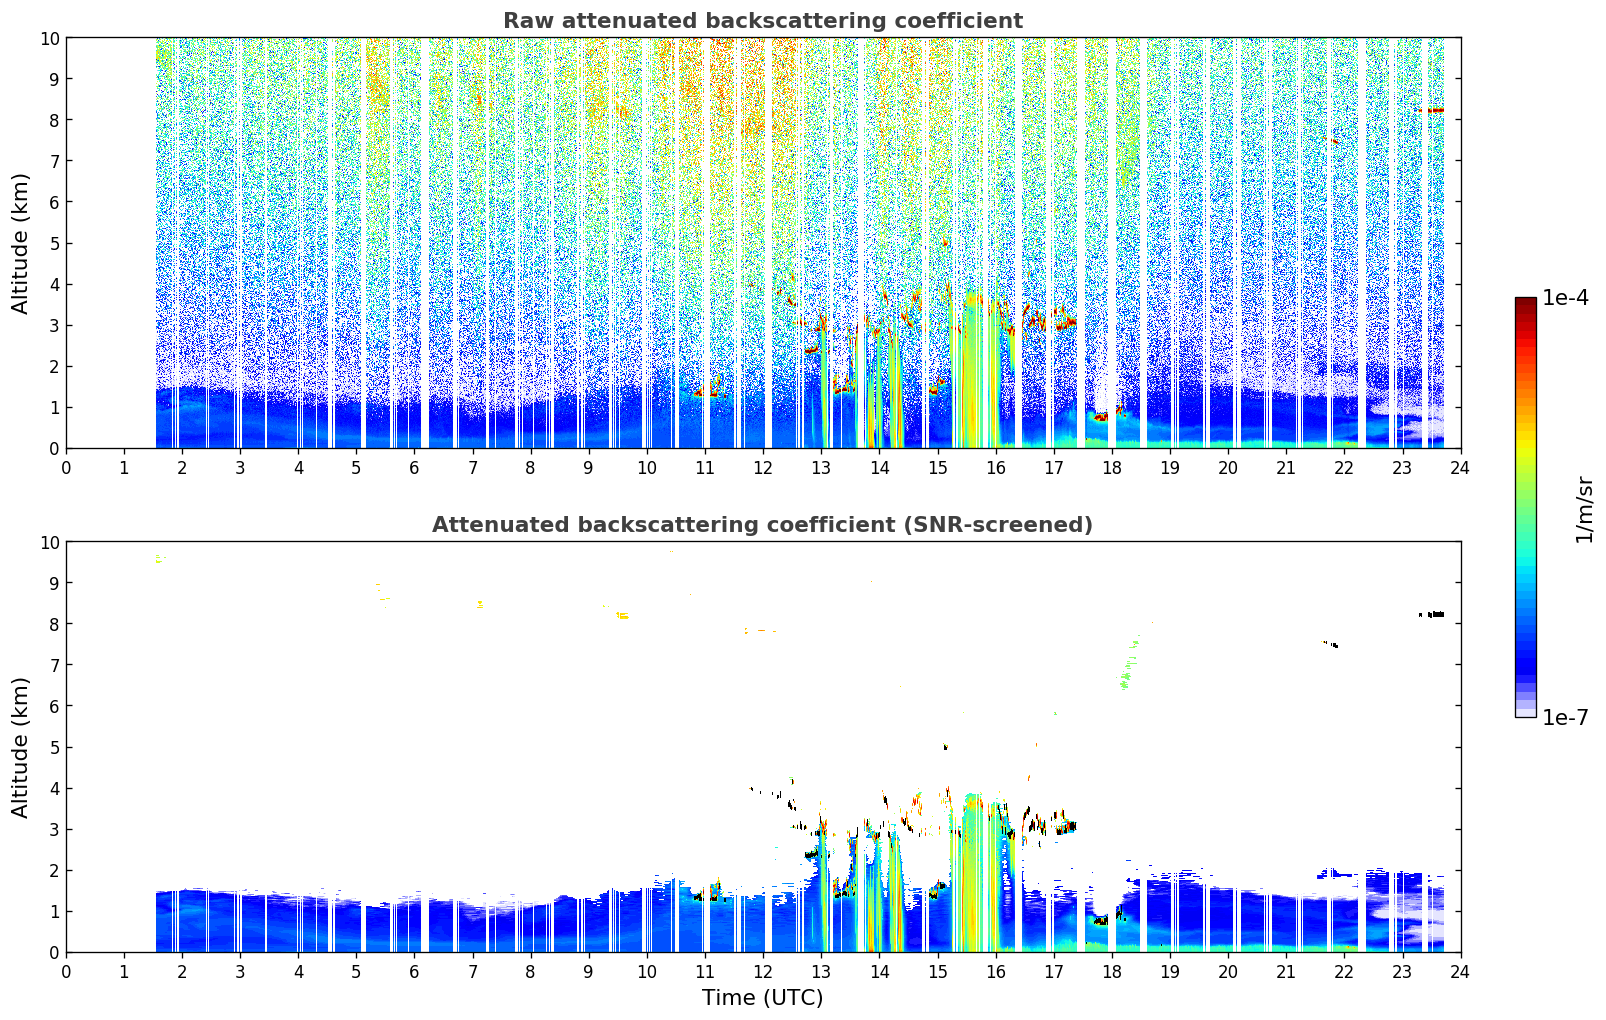Click the 18 tick on top time axis
This screenshot has width=1606, height=1020.
[1111, 467]
